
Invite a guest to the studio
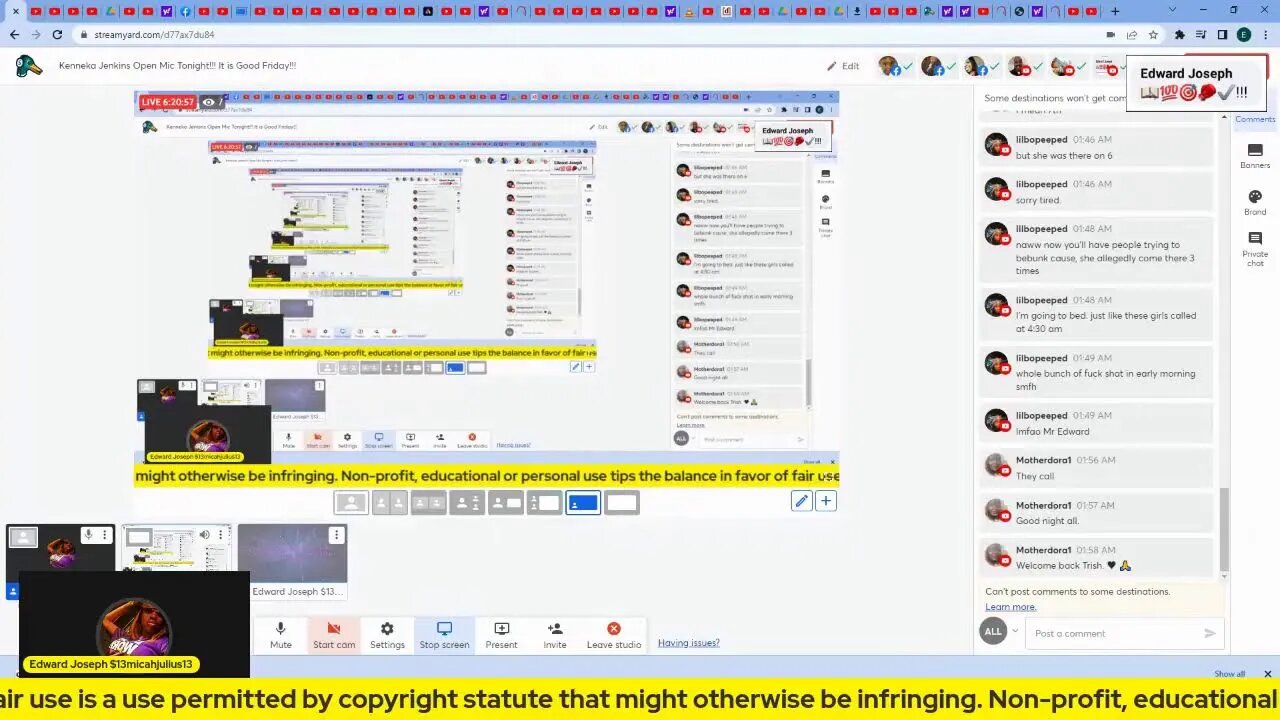(555, 635)
